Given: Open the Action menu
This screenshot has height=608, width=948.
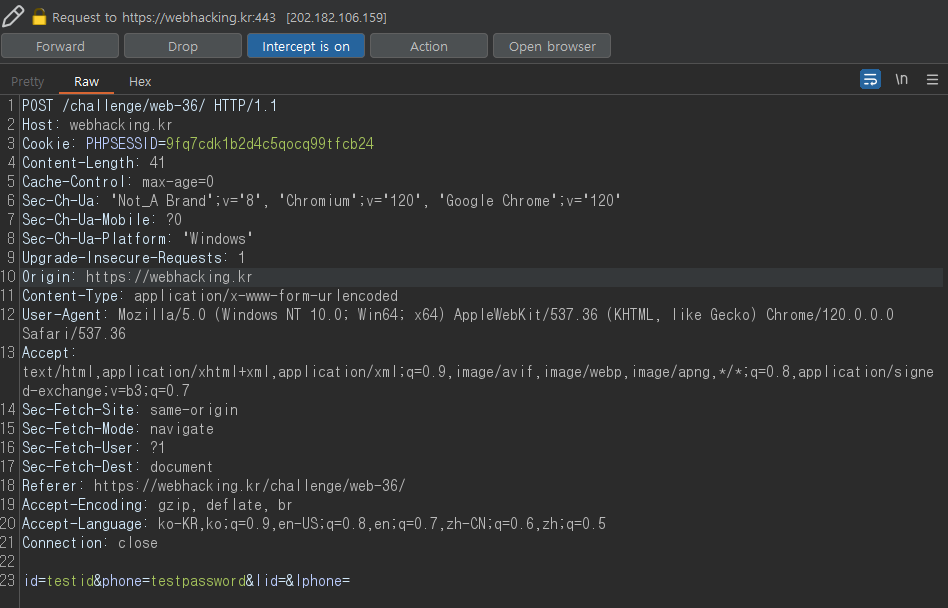Looking at the screenshot, I should click(x=429, y=46).
